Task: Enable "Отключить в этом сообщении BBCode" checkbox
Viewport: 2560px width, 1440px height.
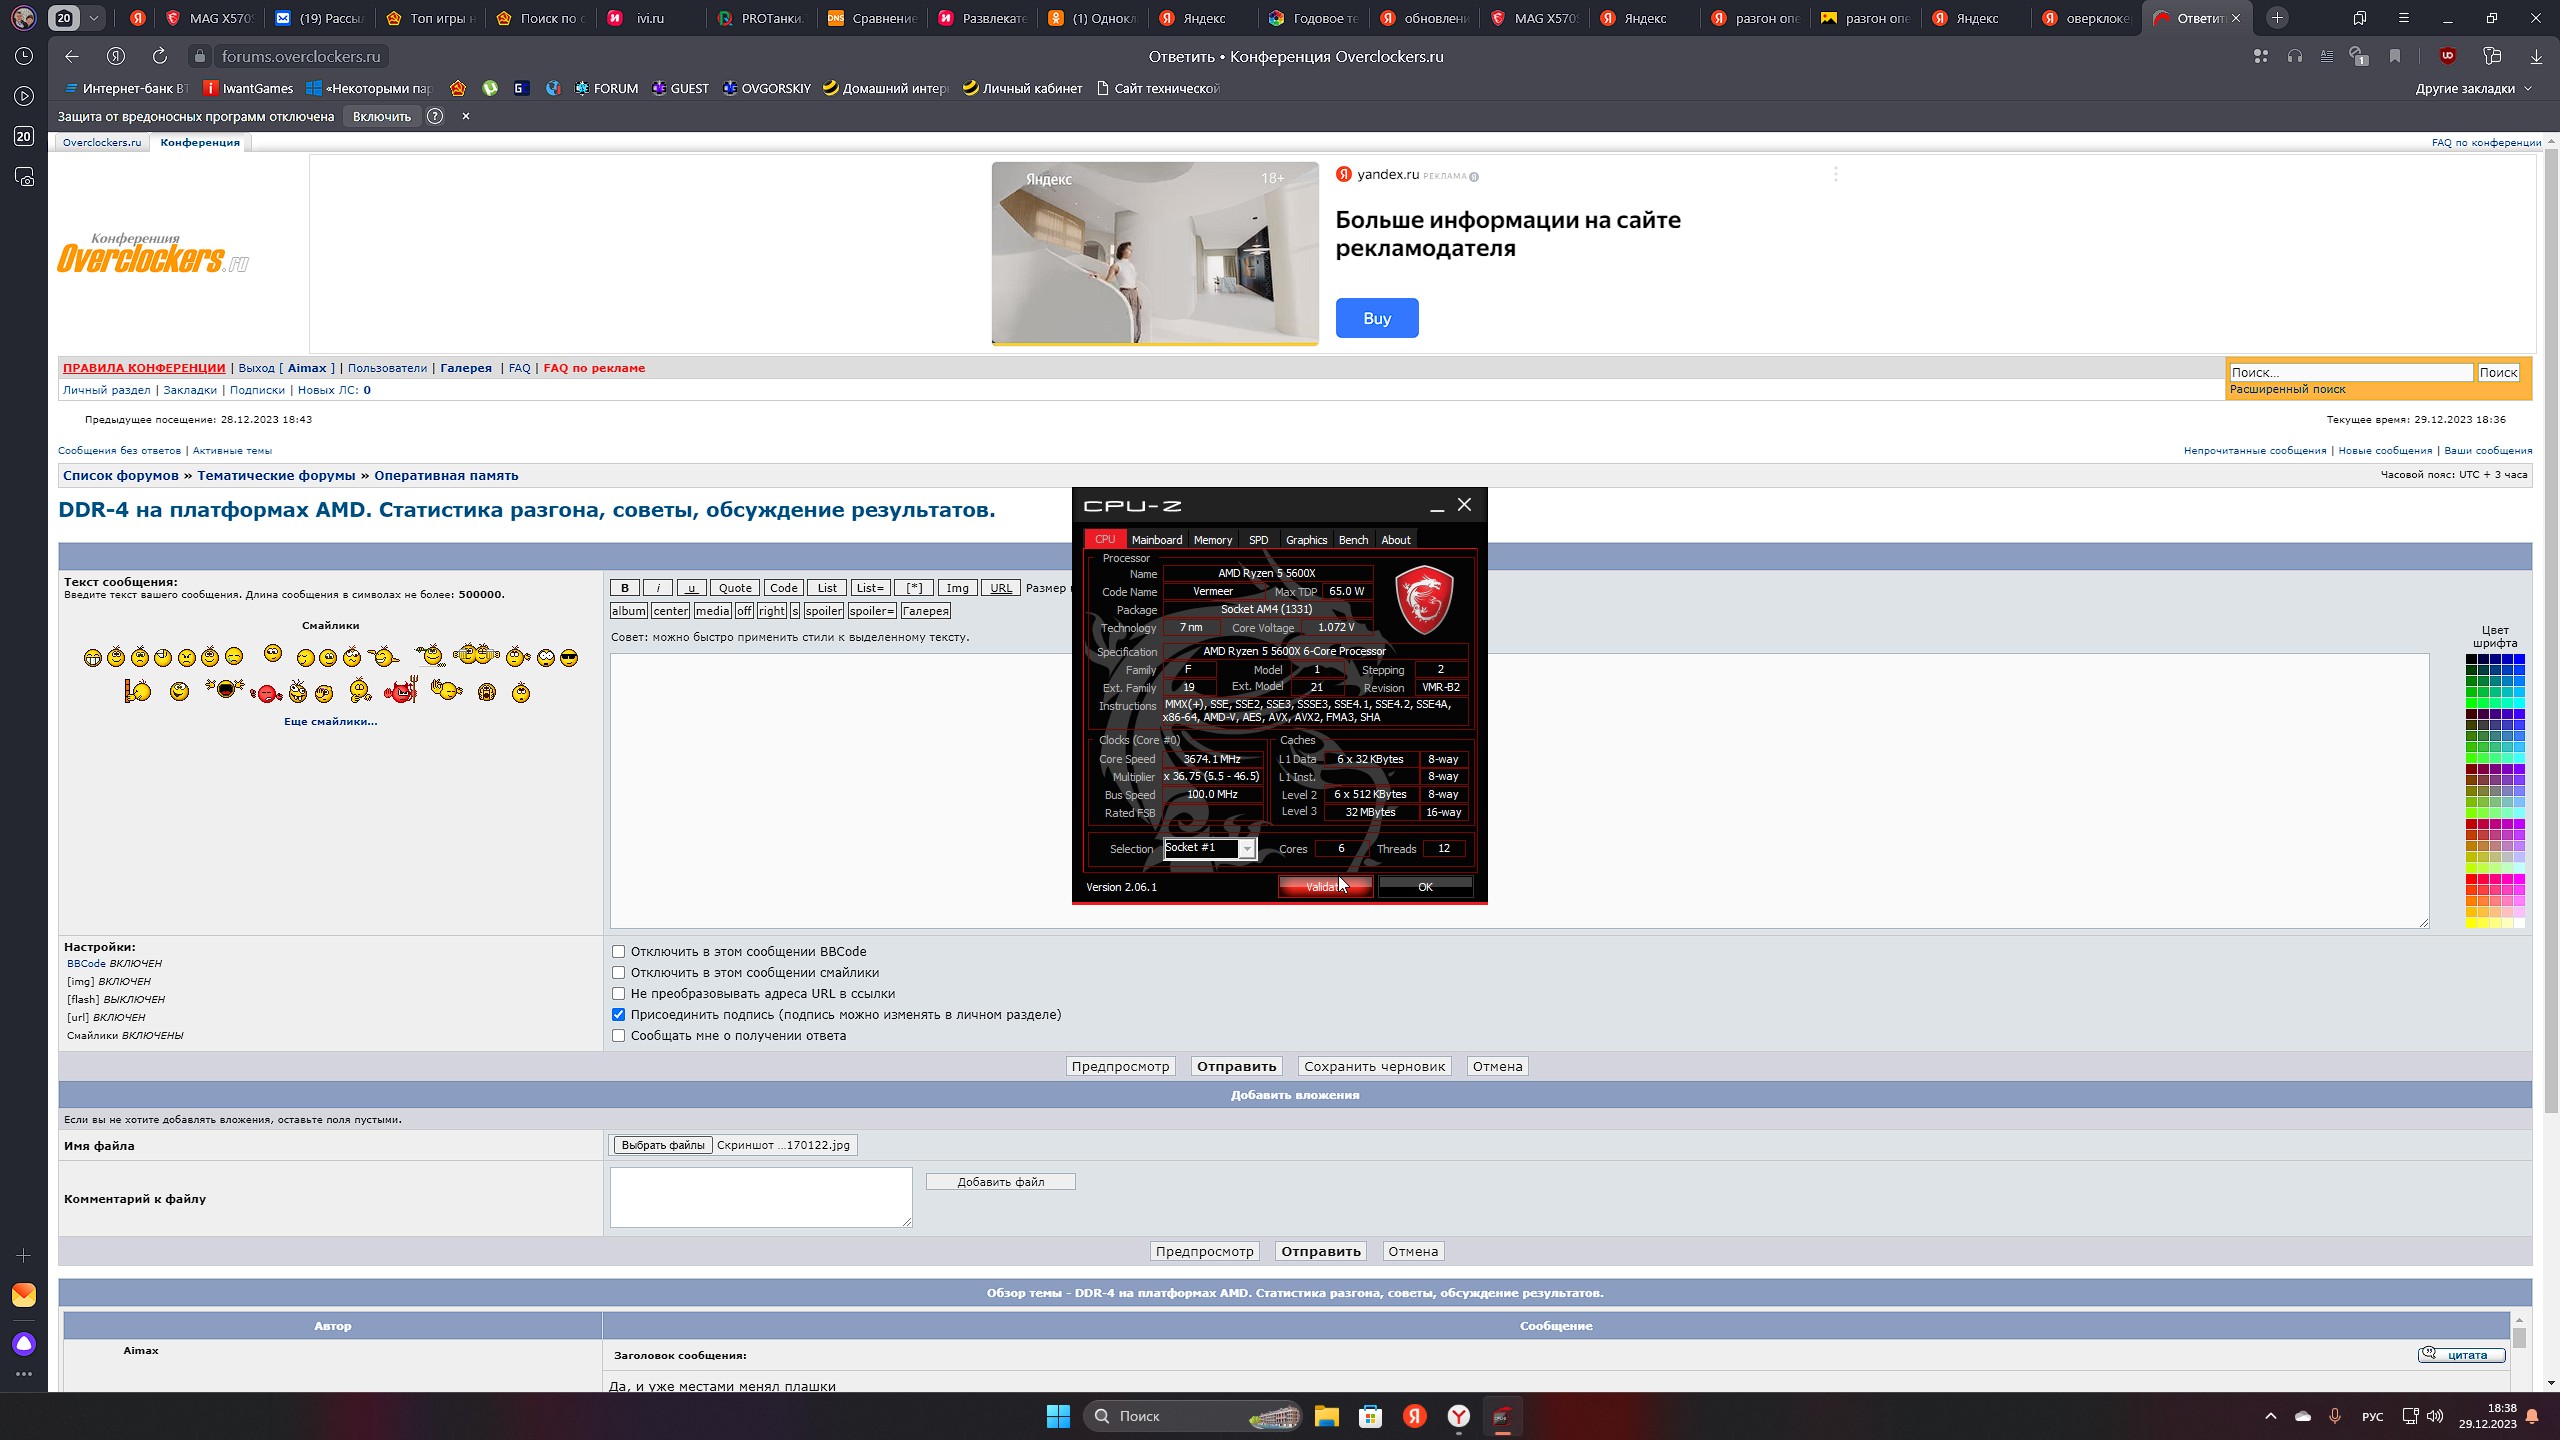Action: pyautogui.click(x=619, y=952)
